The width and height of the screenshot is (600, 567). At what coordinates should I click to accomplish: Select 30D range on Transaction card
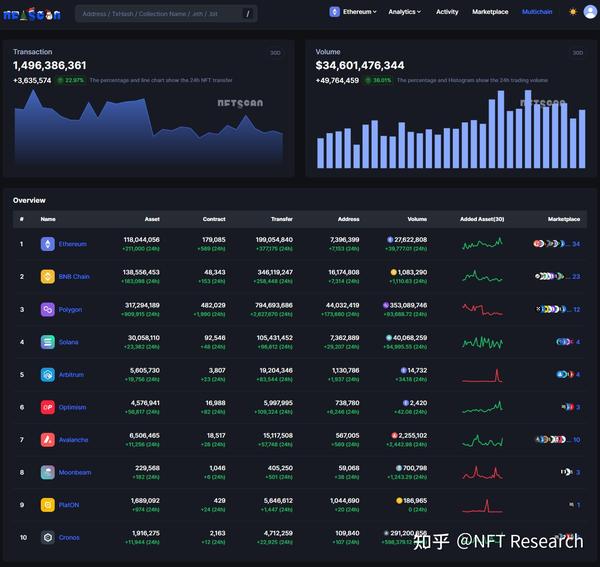click(275, 53)
